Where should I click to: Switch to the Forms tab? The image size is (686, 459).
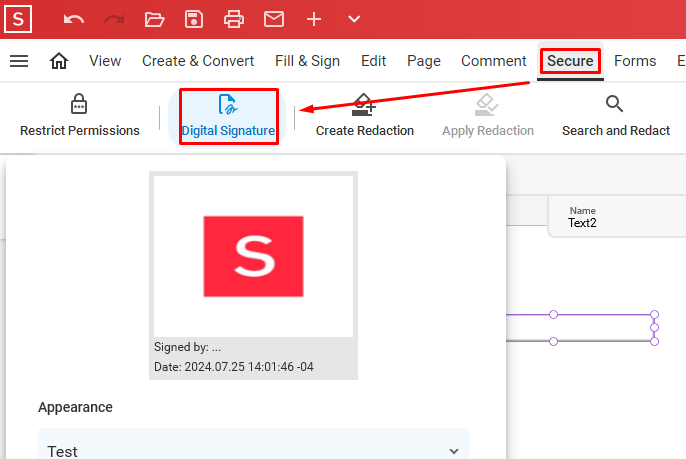[635, 61]
